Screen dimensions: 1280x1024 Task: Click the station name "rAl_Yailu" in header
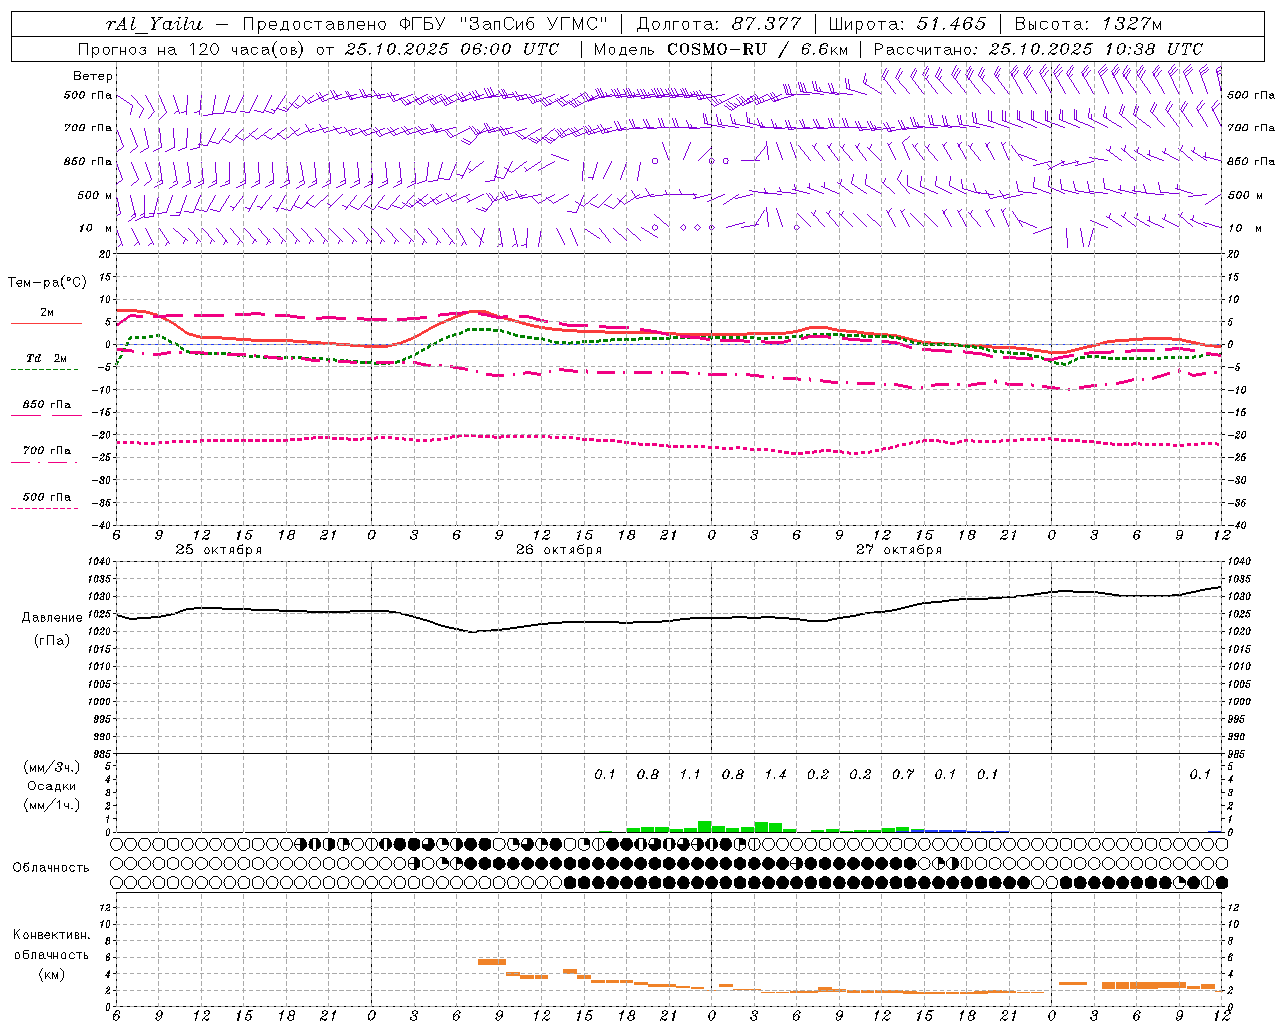click(x=154, y=24)
